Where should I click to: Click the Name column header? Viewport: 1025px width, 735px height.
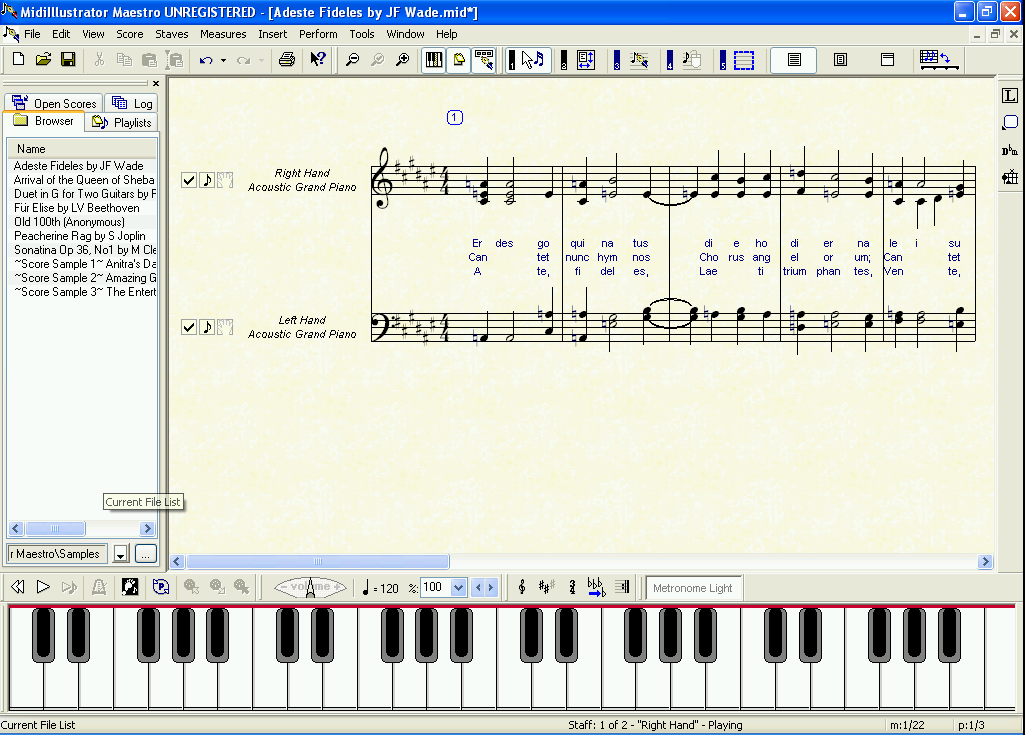click(x=82, y=149)
